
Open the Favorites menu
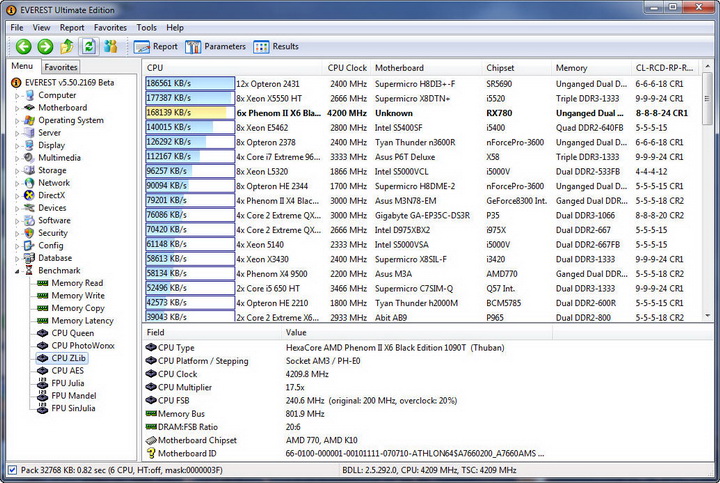pos(110,28)
